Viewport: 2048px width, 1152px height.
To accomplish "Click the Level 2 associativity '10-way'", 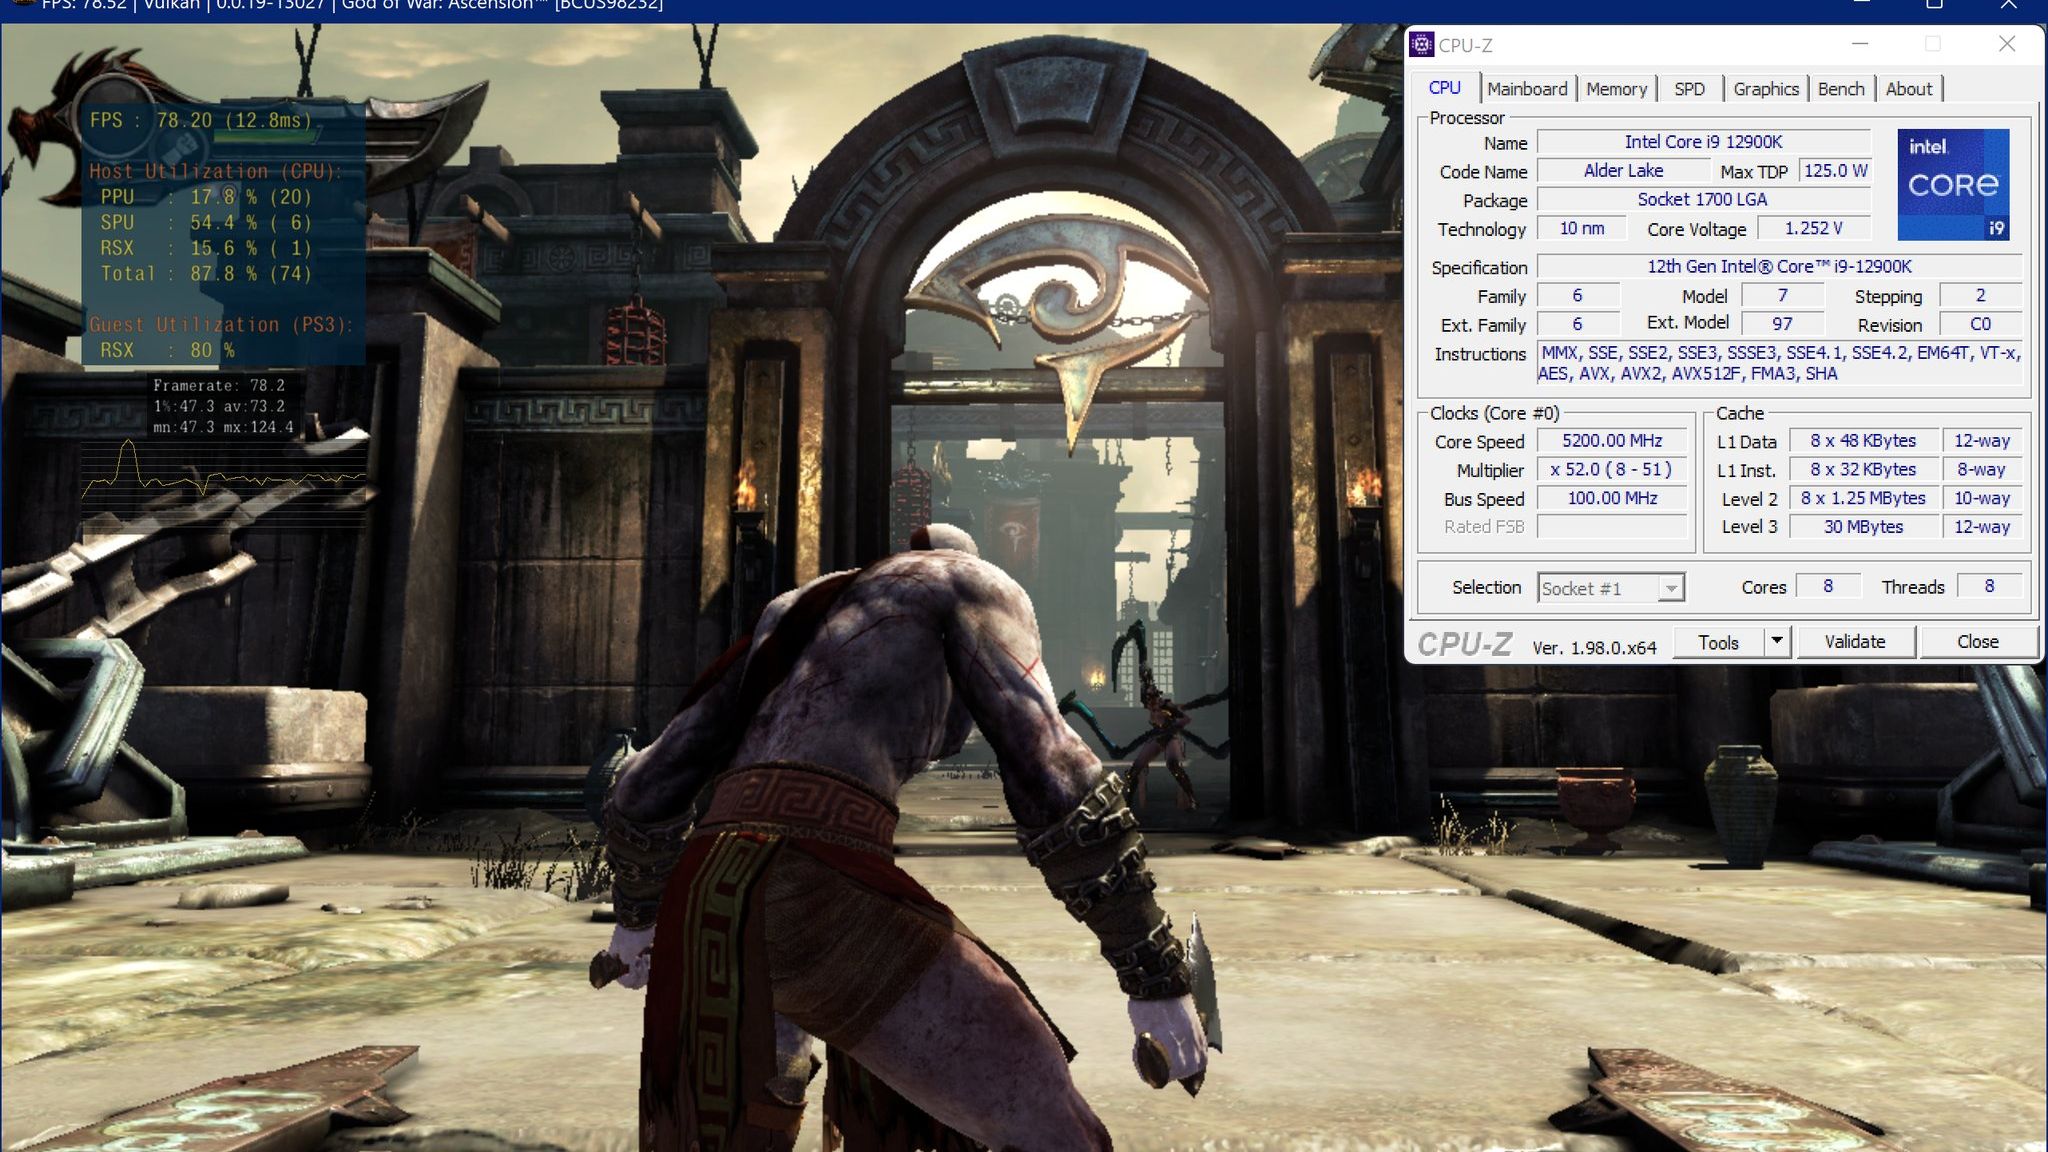I will pyautogui.click(x=1982, y=498).
